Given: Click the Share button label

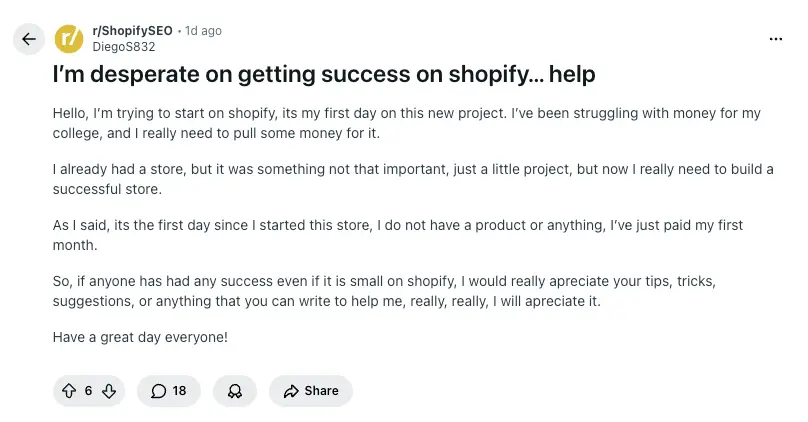Looking at the screenshot, I should click(321, 391).
